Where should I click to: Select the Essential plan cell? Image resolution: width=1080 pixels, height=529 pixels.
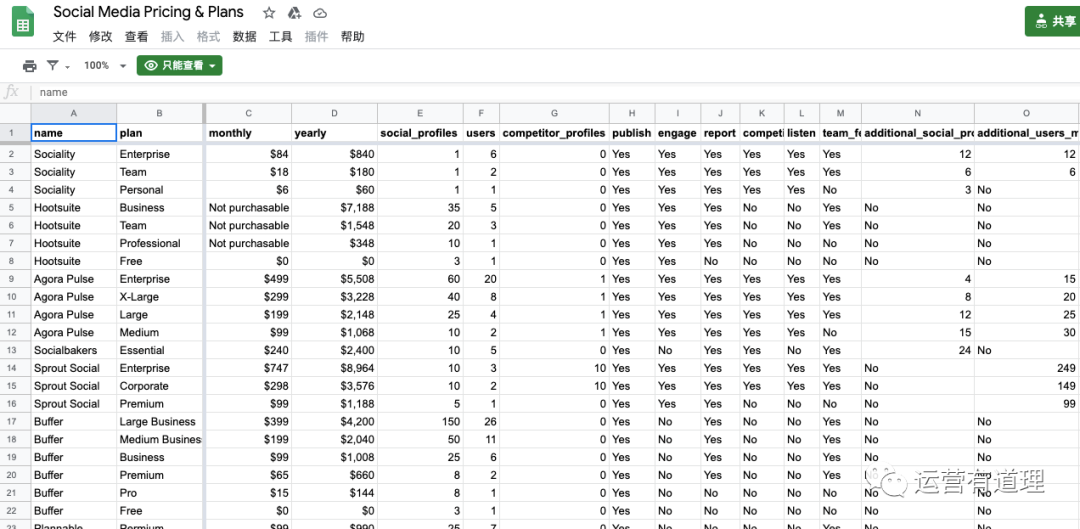coord(160,350)
